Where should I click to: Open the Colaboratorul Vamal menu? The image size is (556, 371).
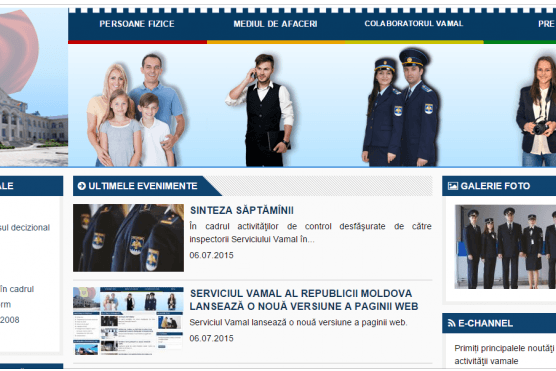pyautogui.click(x=414, y=23)
